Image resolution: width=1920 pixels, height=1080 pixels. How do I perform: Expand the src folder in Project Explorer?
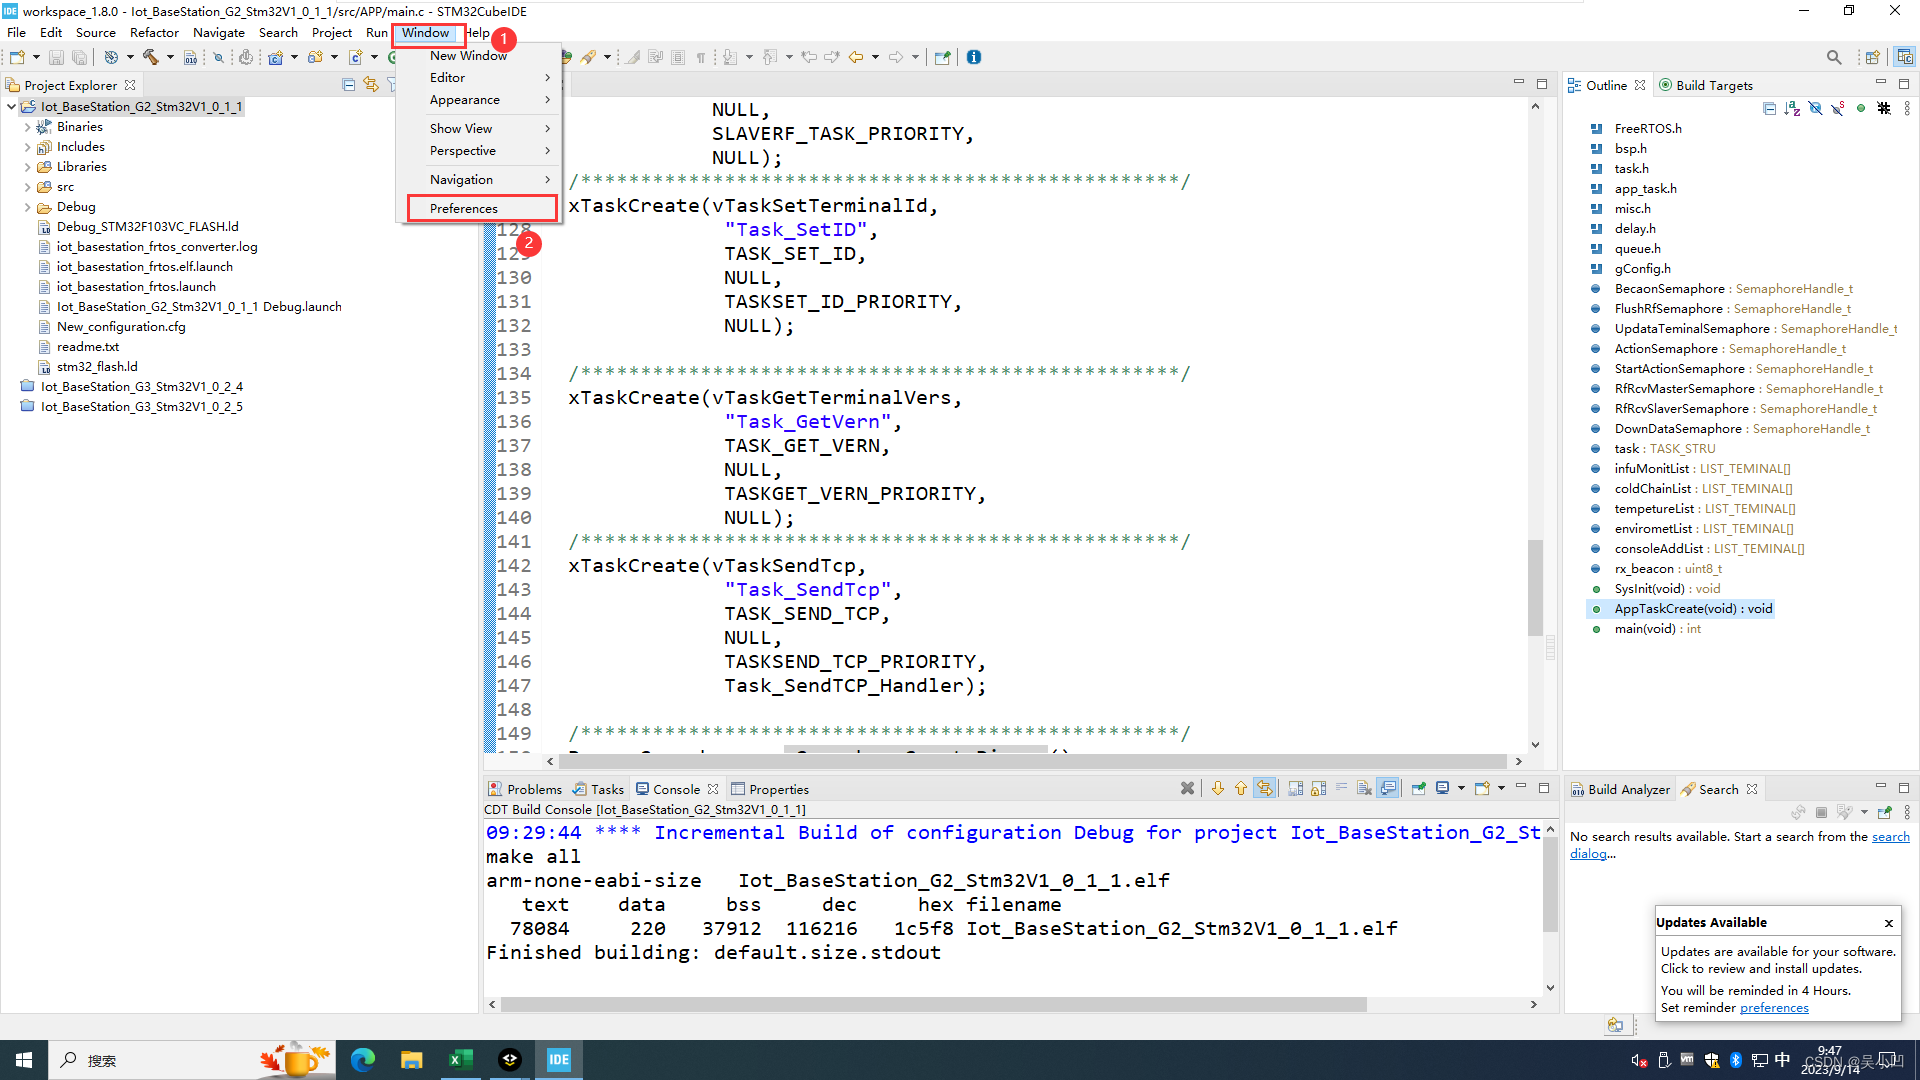click(27, 187)
